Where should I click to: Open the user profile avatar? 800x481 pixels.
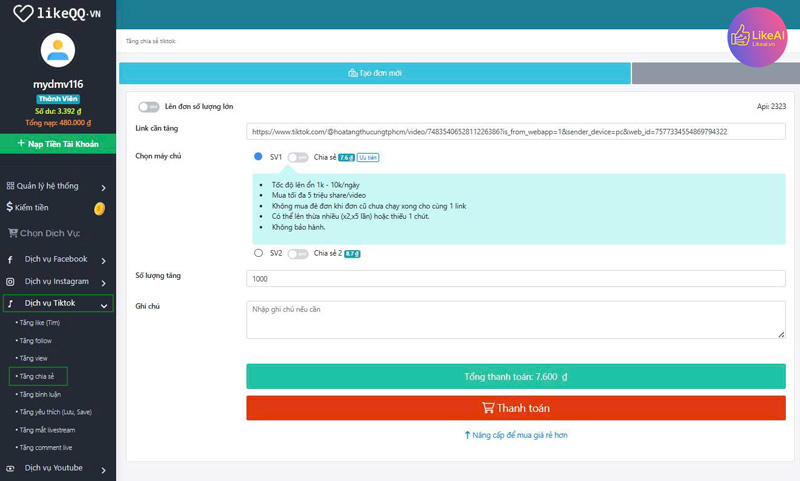point(57,52)
